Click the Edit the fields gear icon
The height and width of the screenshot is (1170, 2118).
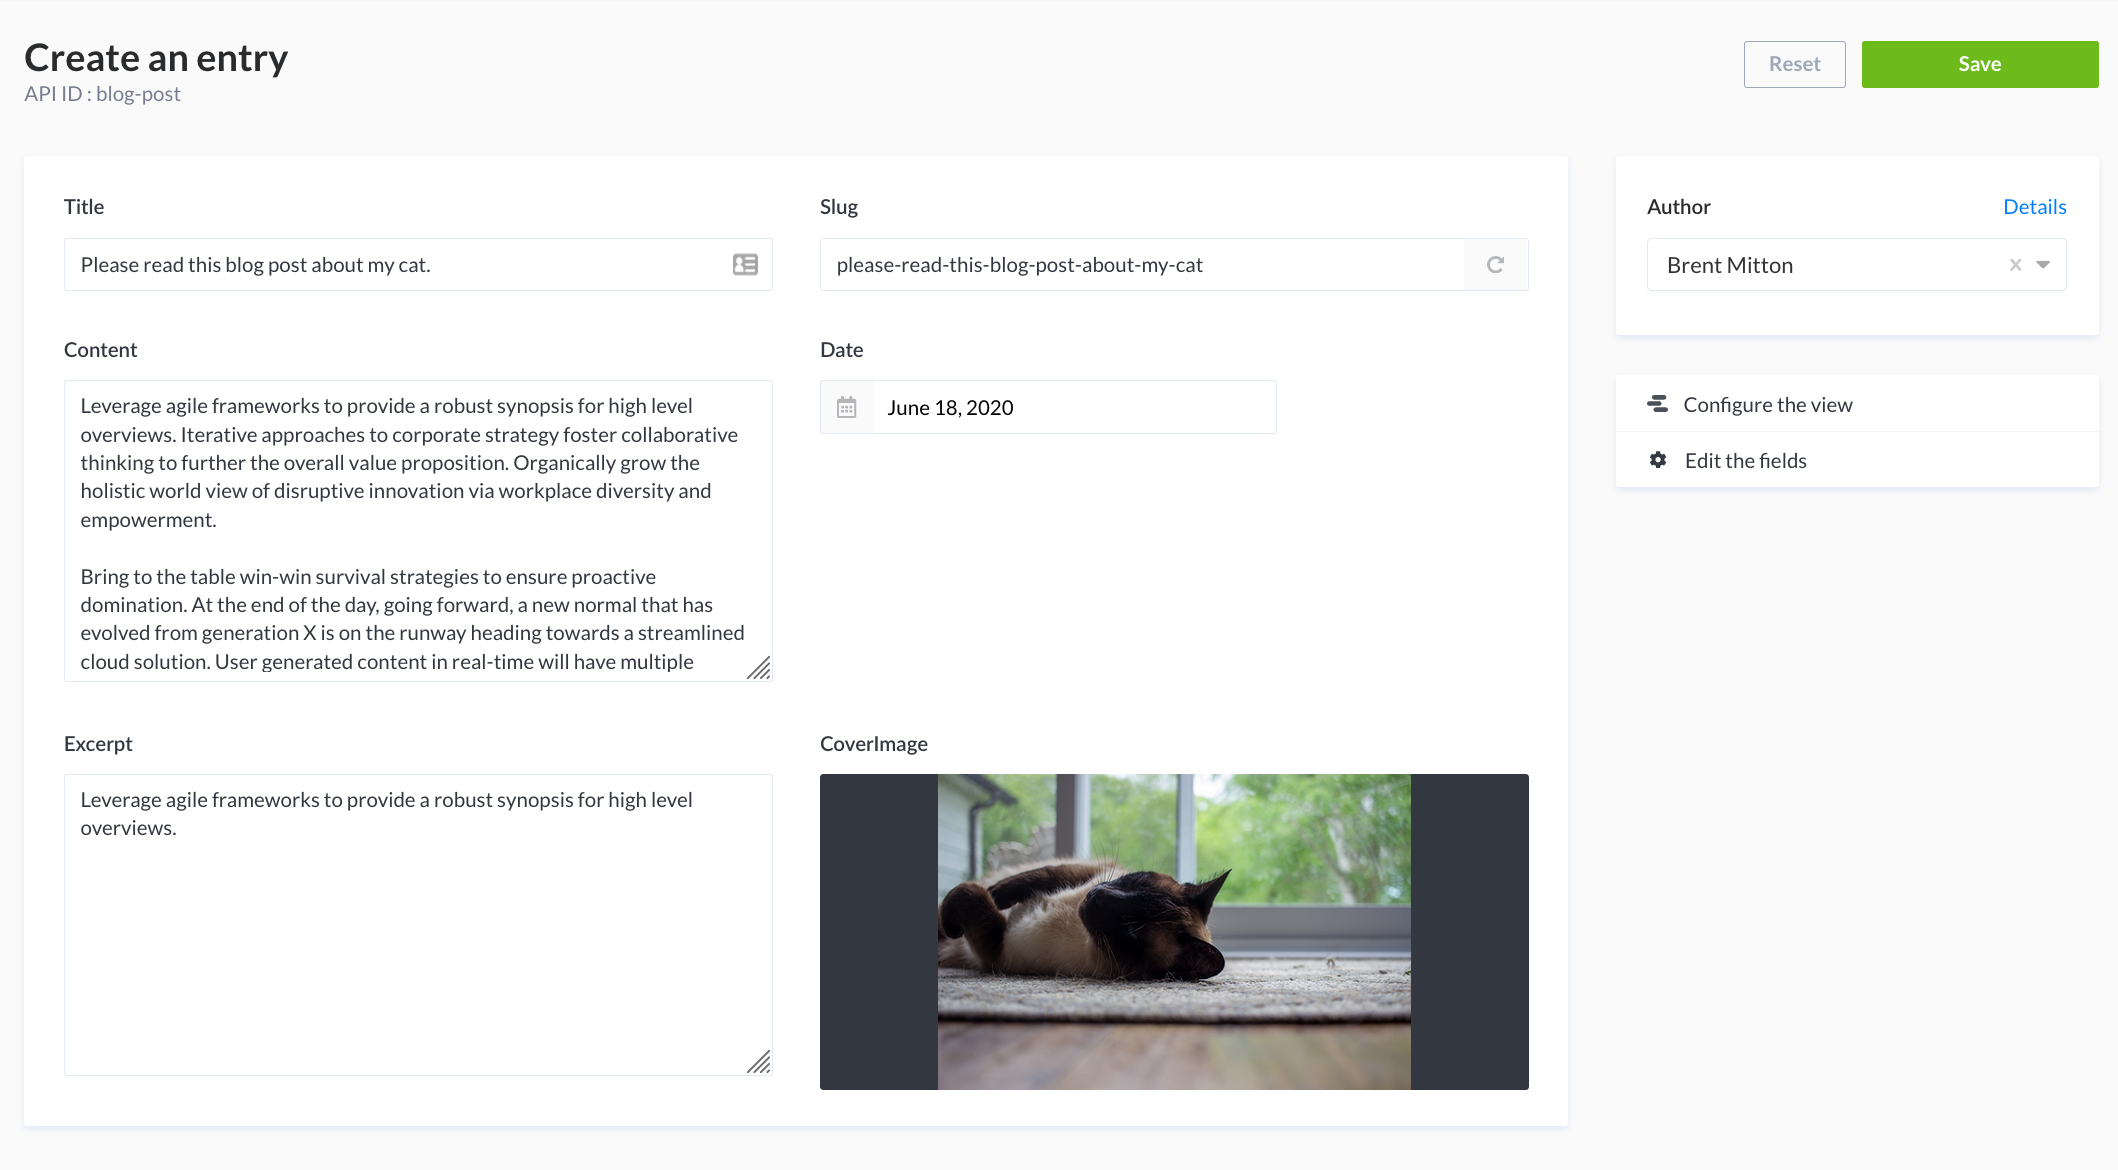[x=1657, y=460]
